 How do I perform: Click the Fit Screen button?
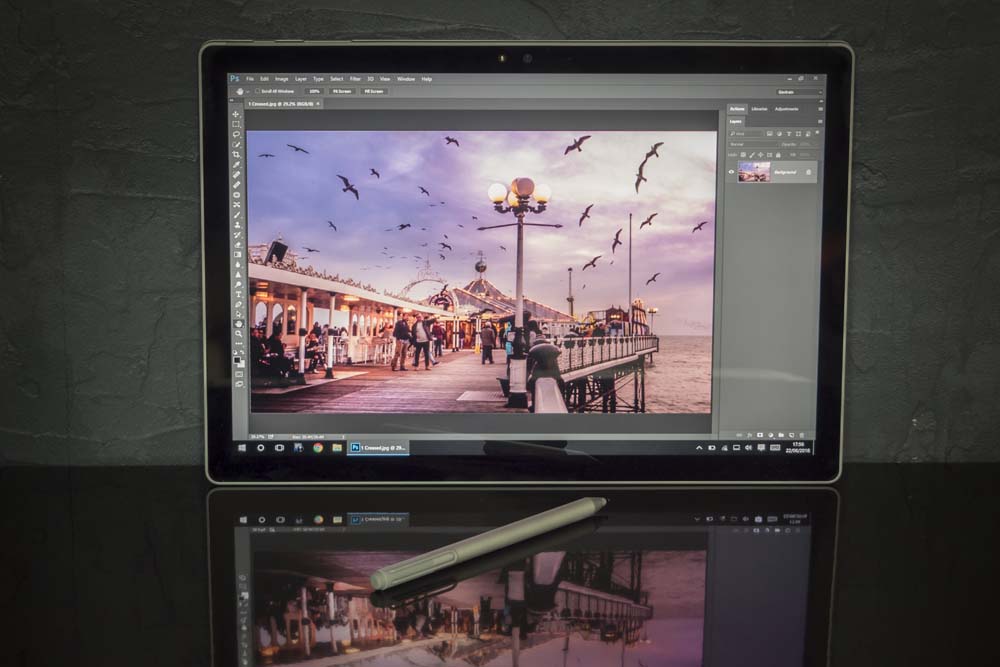coord(342,91)
